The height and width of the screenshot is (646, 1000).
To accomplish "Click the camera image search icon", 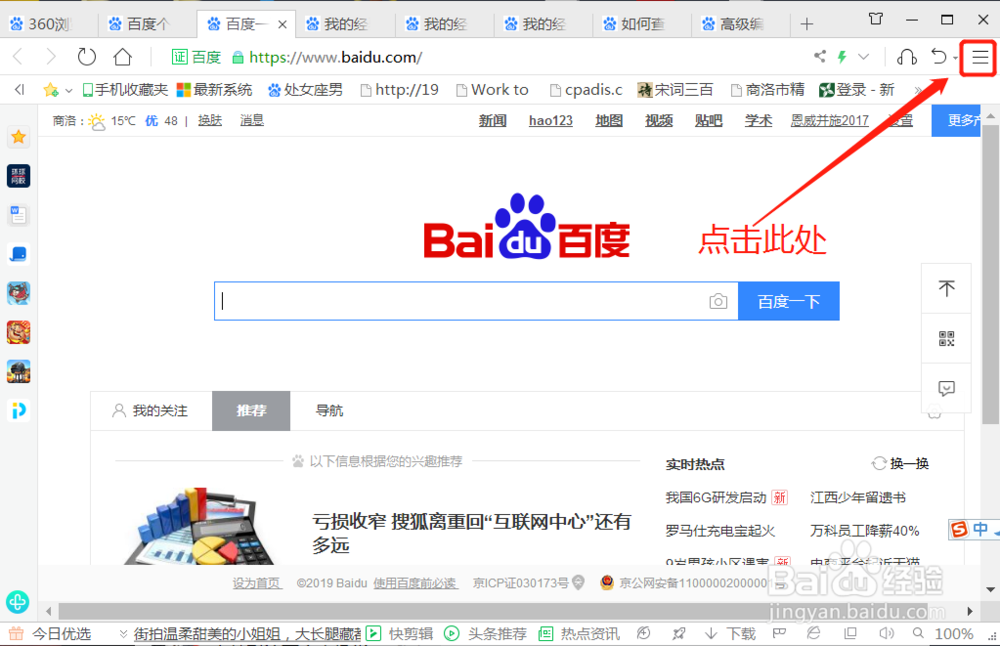I will [x=718, y=301].
